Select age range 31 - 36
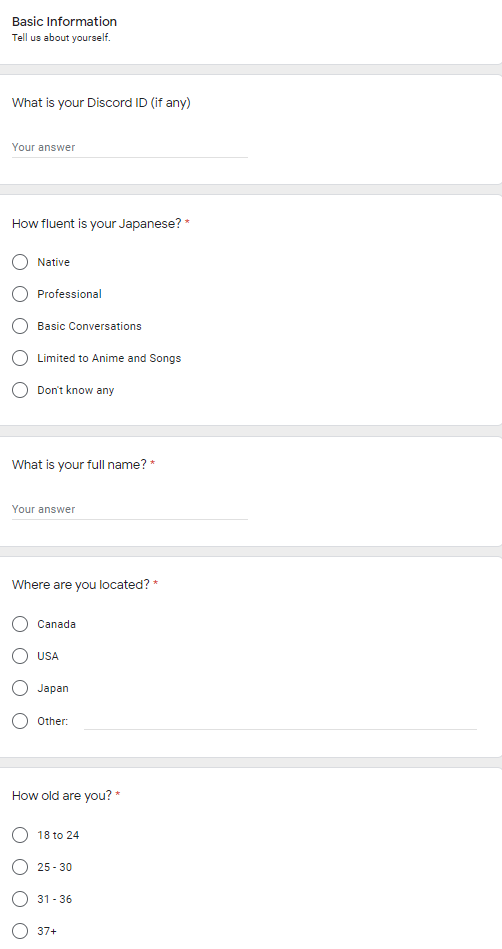 tap(20, 899)
